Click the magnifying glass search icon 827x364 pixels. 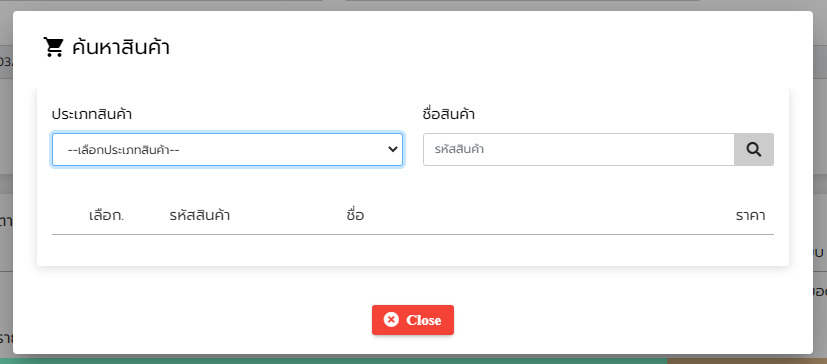coord(754,150)
